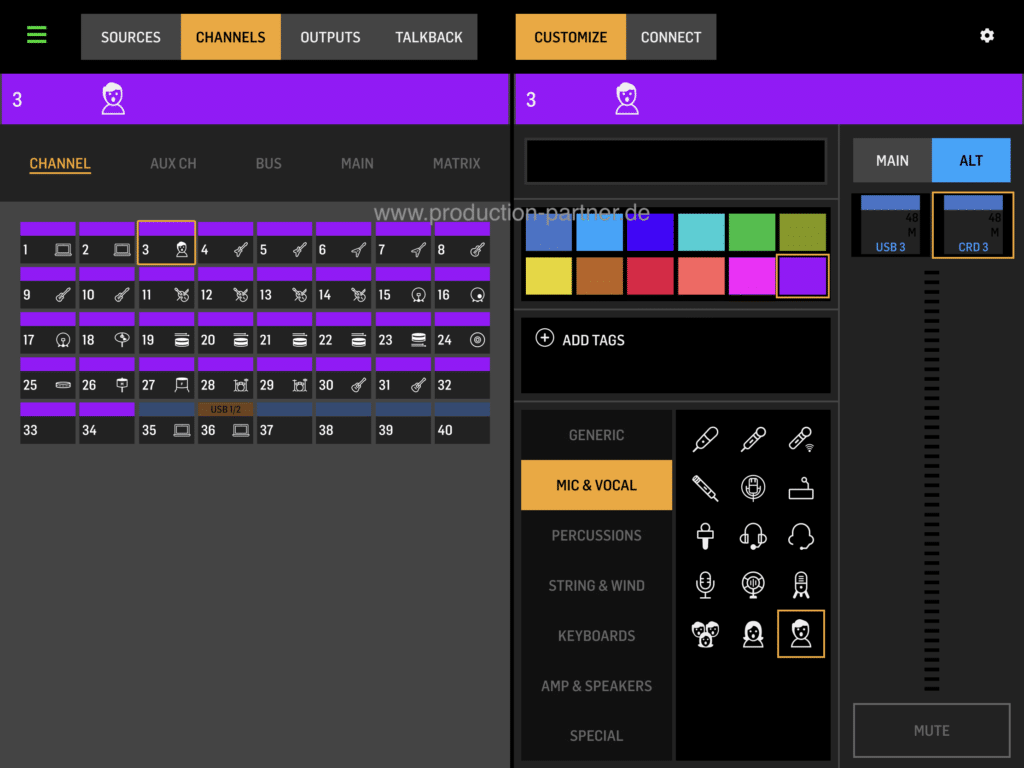Select the wireless handheld microphone icon
Viewport: 1024px width, 768px height.
(x=801, y=438)
